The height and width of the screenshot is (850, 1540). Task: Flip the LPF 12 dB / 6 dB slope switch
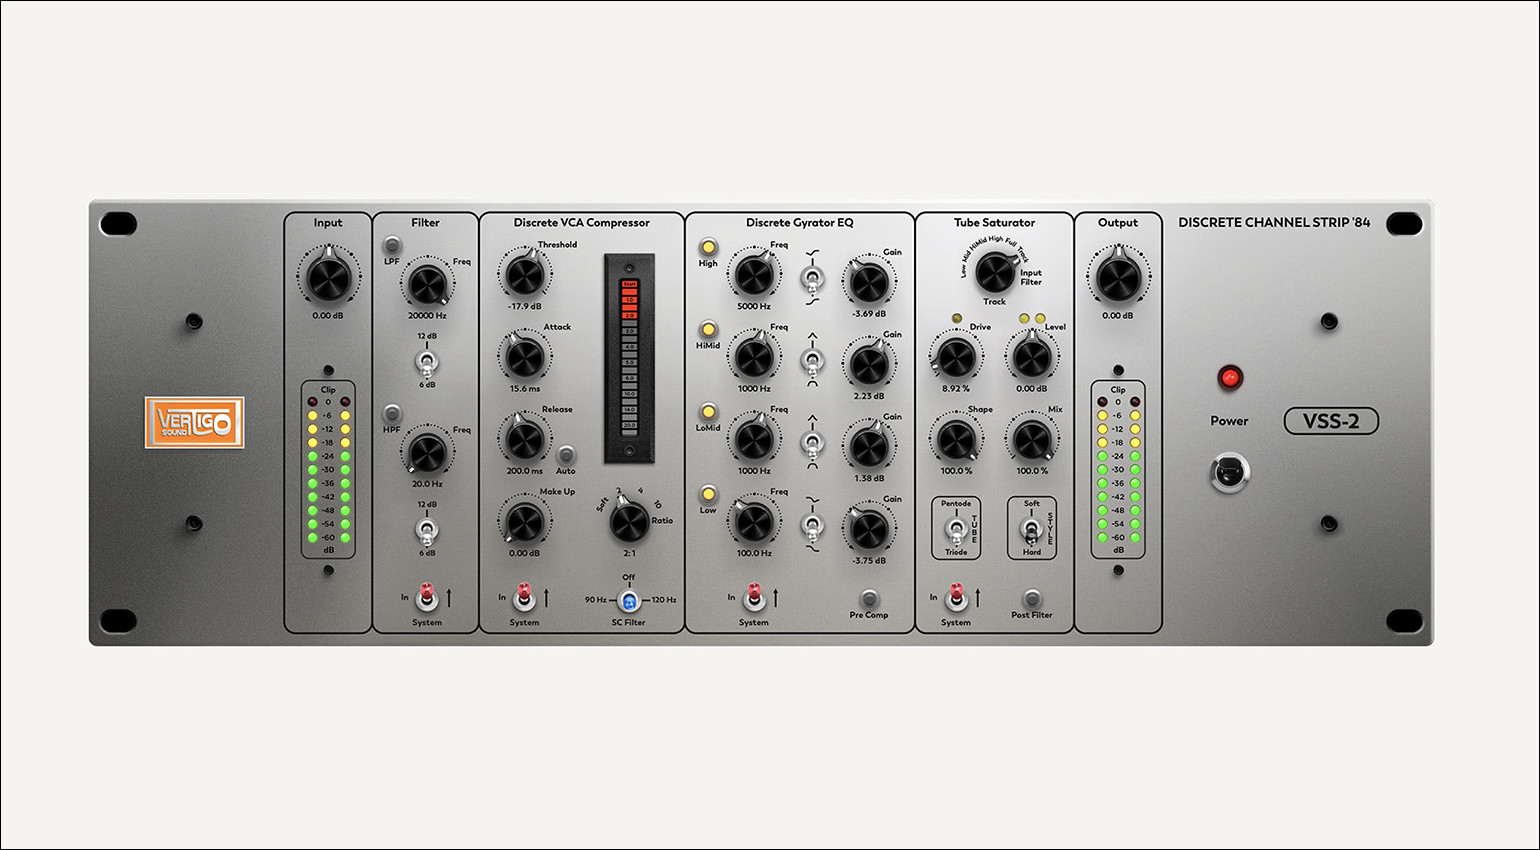tap(427, 360)
